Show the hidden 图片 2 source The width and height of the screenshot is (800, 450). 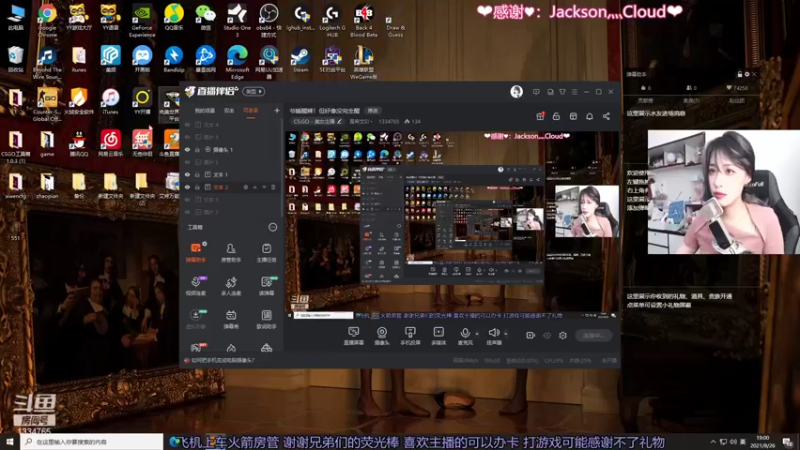click(x=187, y=212)
